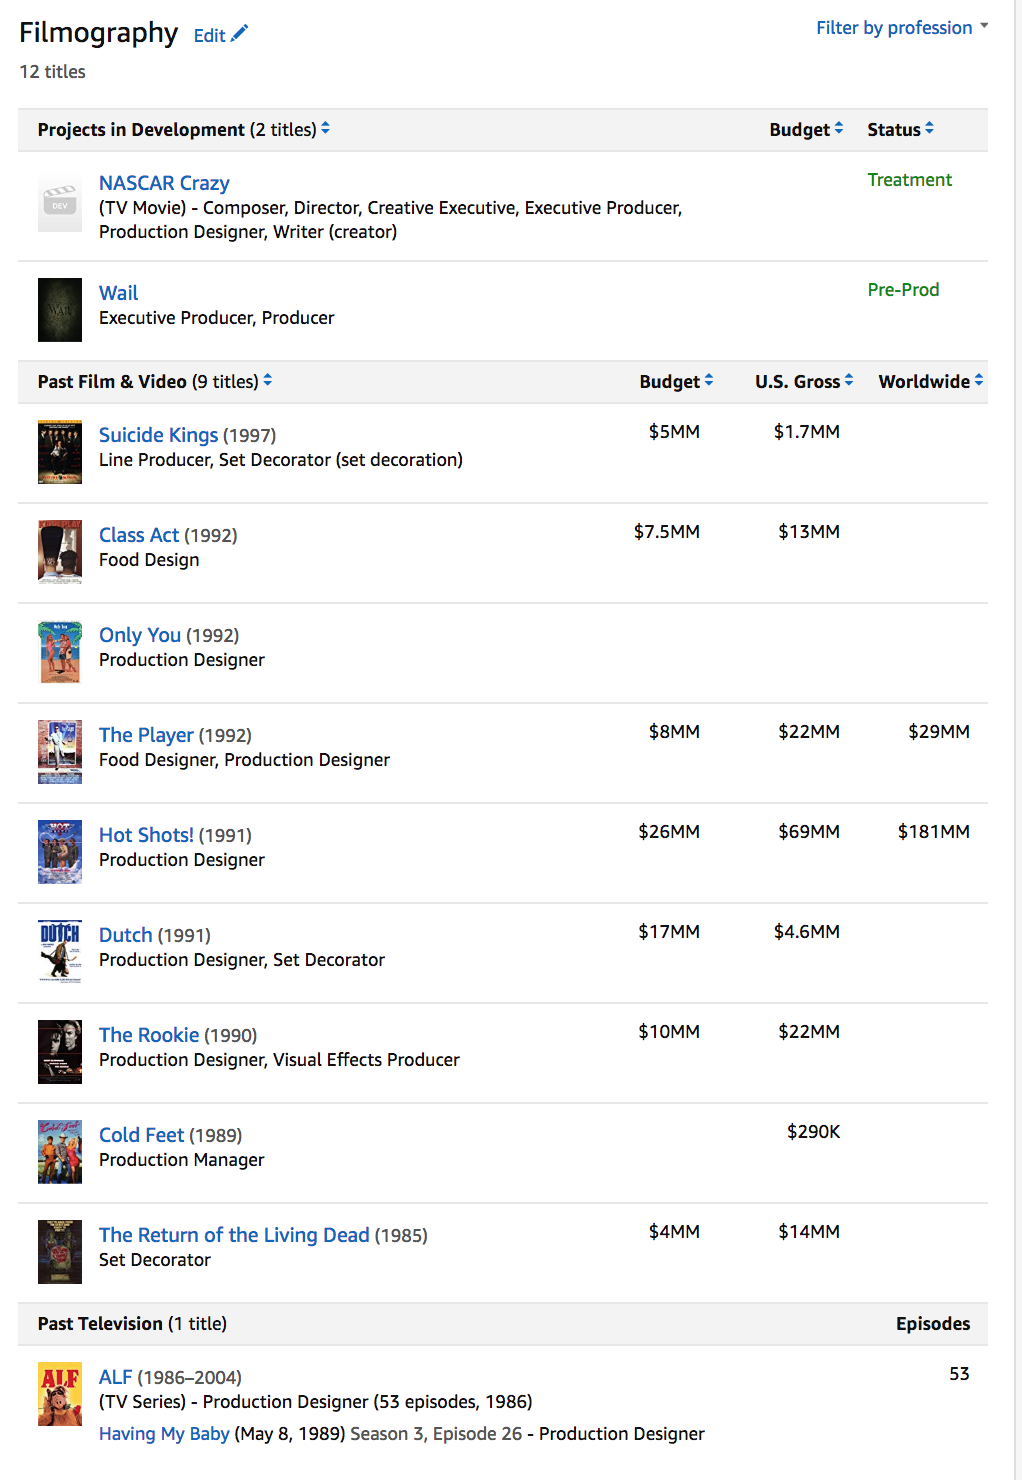Click the Edit pencil icon
This screenshot has width=1022, height=1480.
[x=239, y=34]
